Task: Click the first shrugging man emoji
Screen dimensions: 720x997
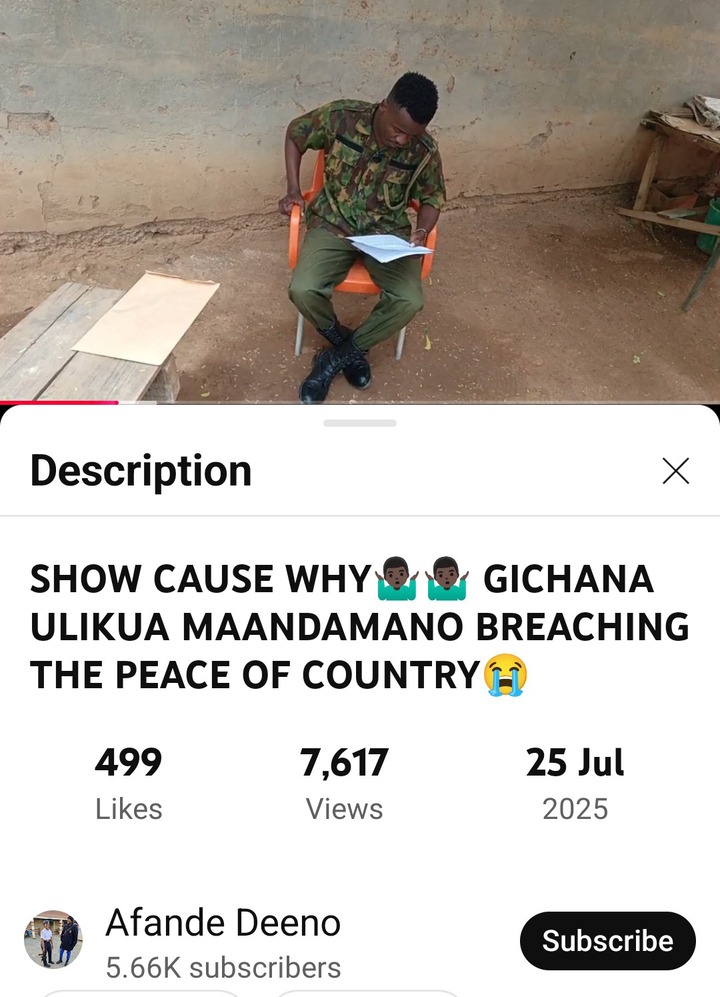Action: [396, 579]
